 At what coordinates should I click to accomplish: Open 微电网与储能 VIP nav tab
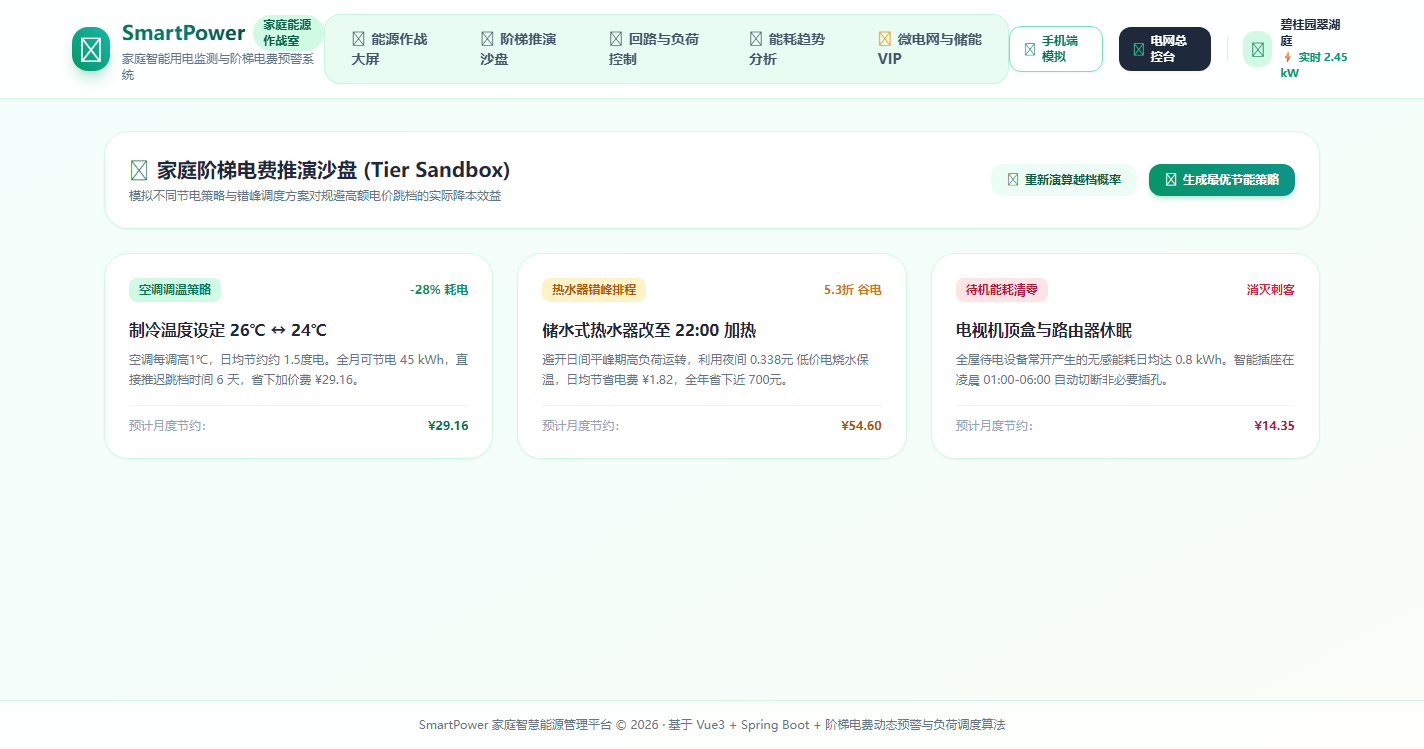pos(930,49)
